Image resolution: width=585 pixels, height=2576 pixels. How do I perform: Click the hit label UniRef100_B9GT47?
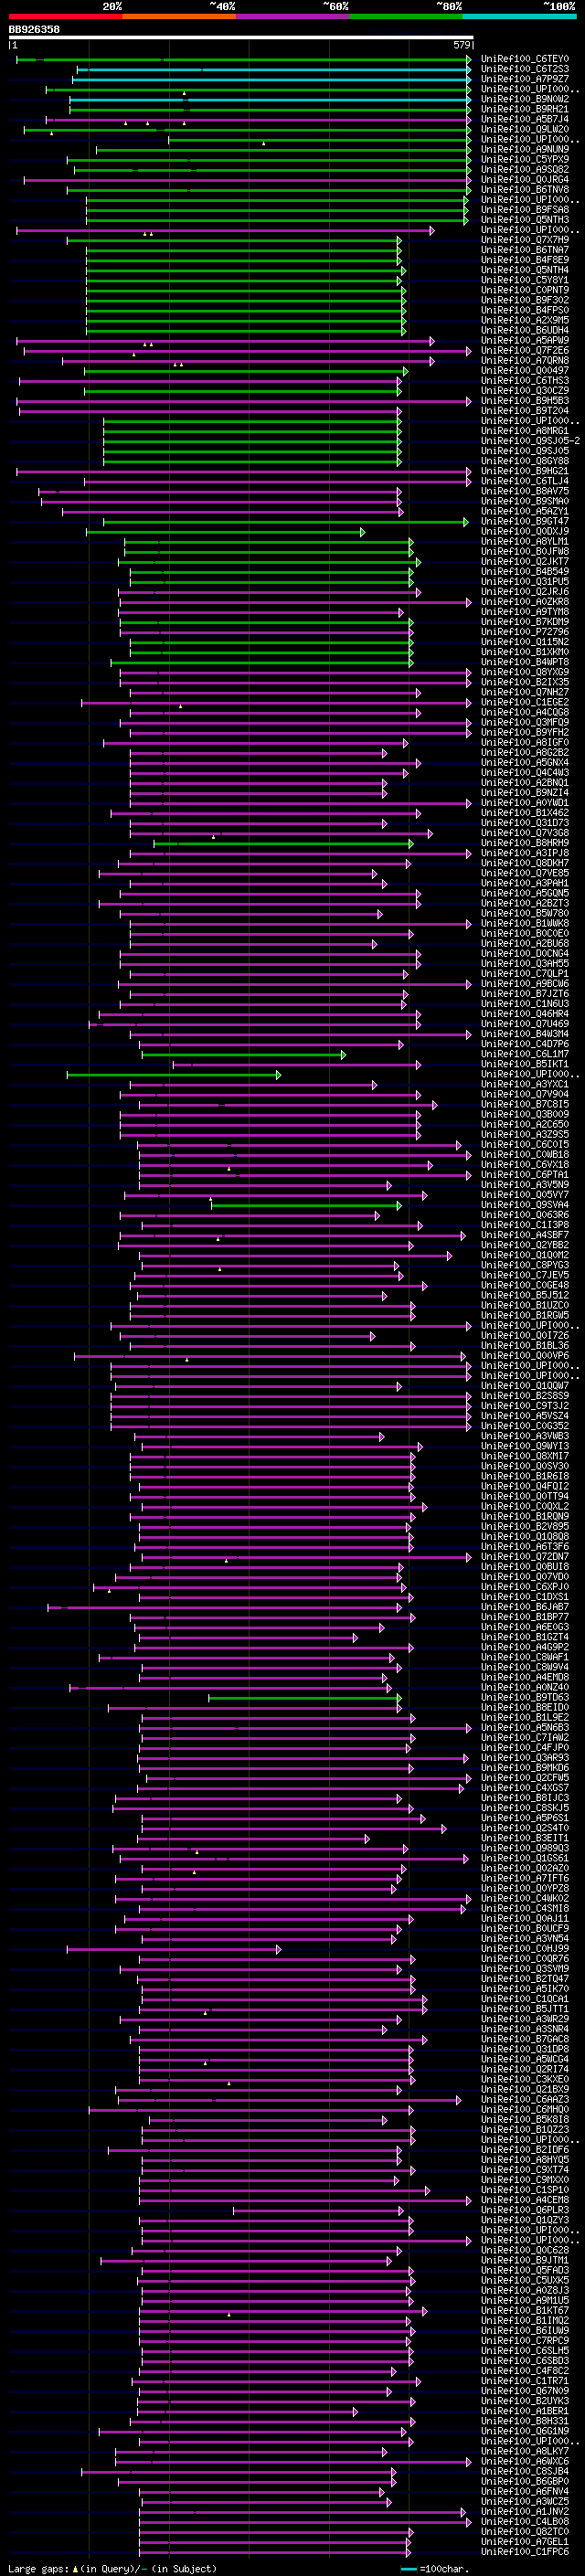pos(524,521)
